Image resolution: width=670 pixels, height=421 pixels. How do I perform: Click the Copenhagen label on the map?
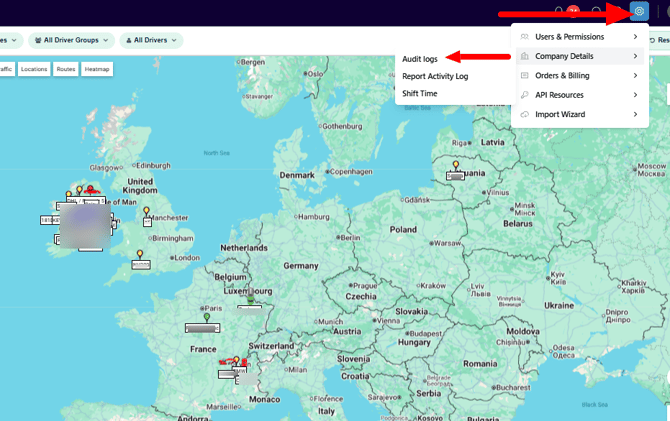point(351,171)
